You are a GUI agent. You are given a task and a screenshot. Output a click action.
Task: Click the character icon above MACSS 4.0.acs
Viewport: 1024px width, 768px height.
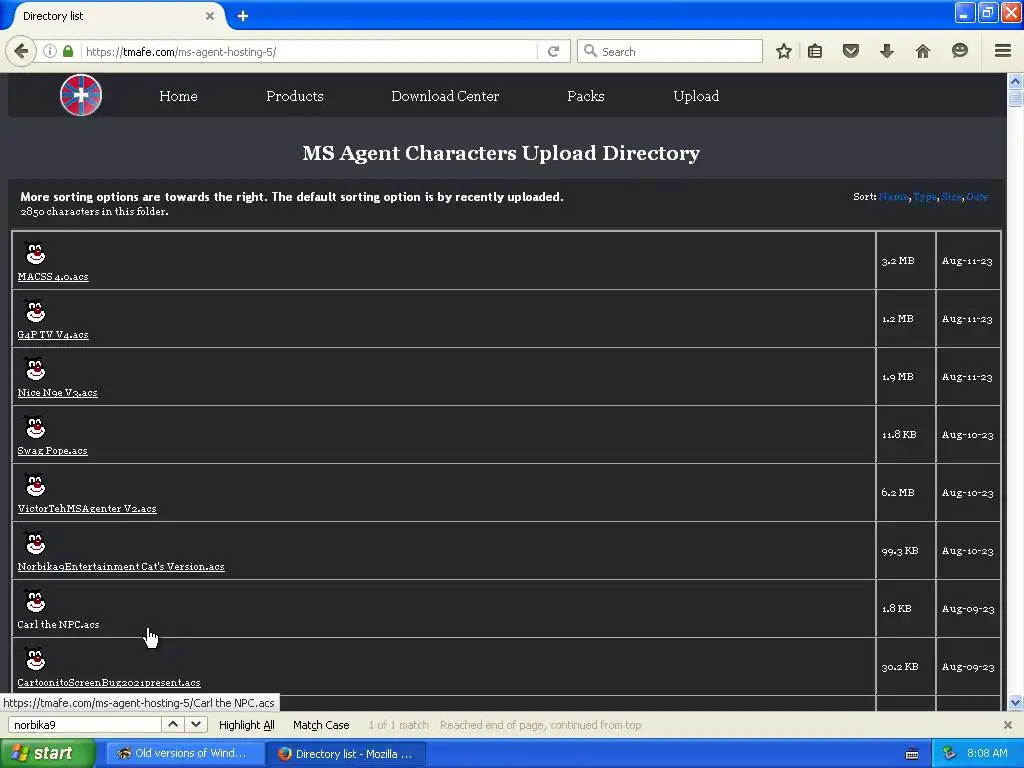click(x=35, y=253)
